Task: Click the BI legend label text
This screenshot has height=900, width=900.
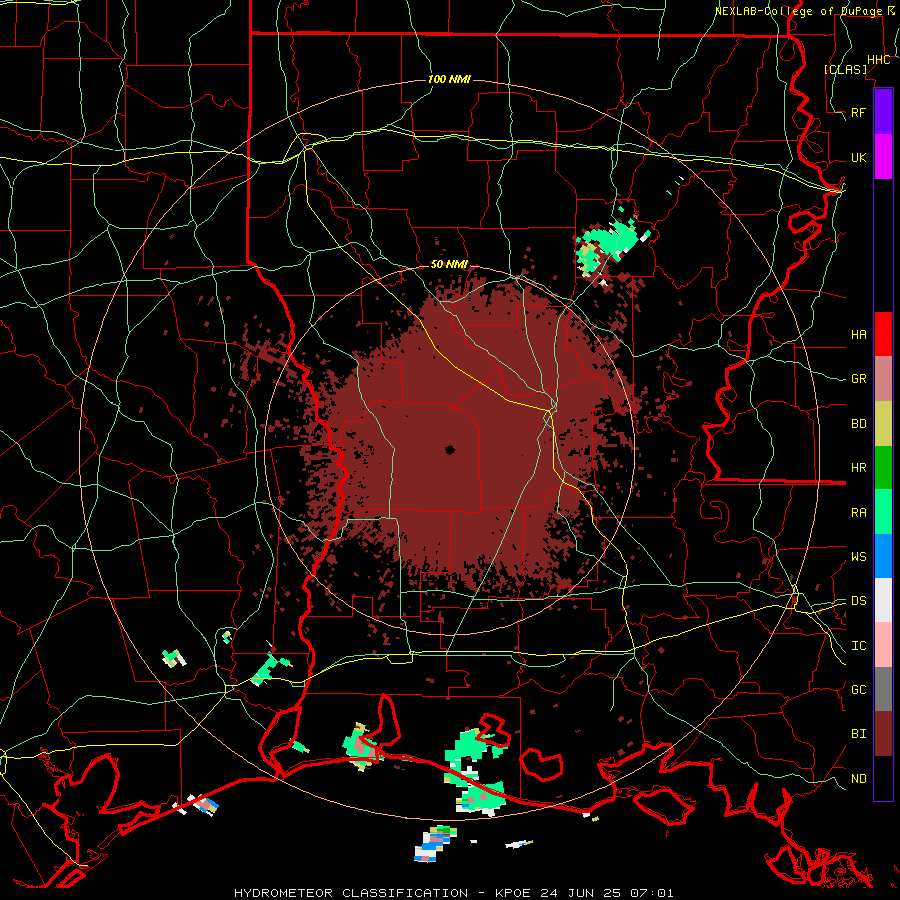Action: 859,734
